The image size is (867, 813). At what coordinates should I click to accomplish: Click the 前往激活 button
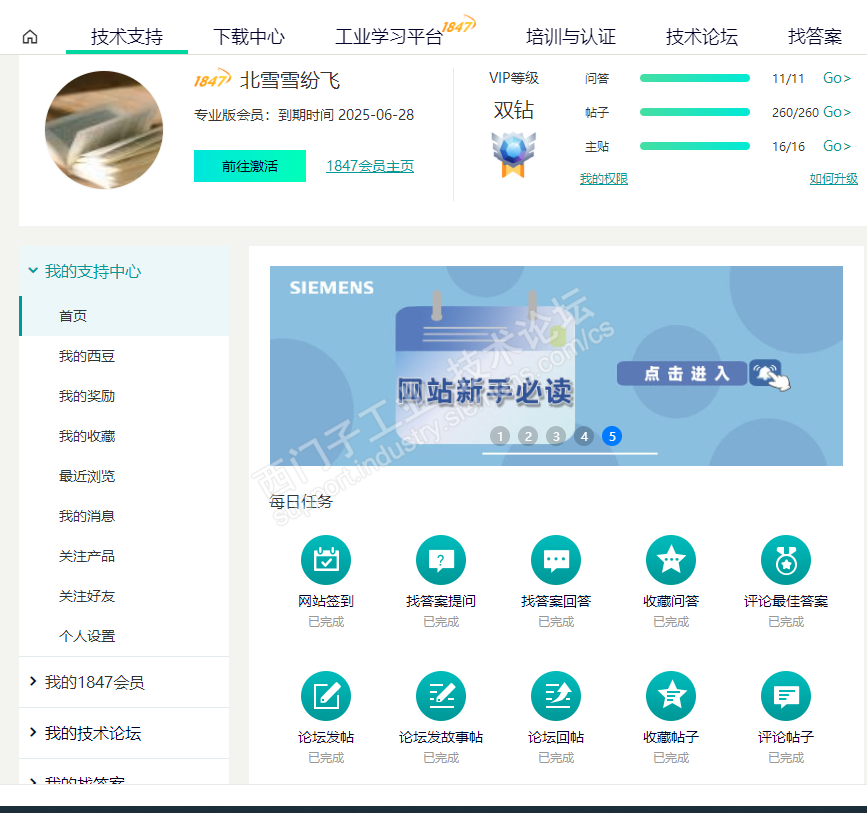coord(250,166)
